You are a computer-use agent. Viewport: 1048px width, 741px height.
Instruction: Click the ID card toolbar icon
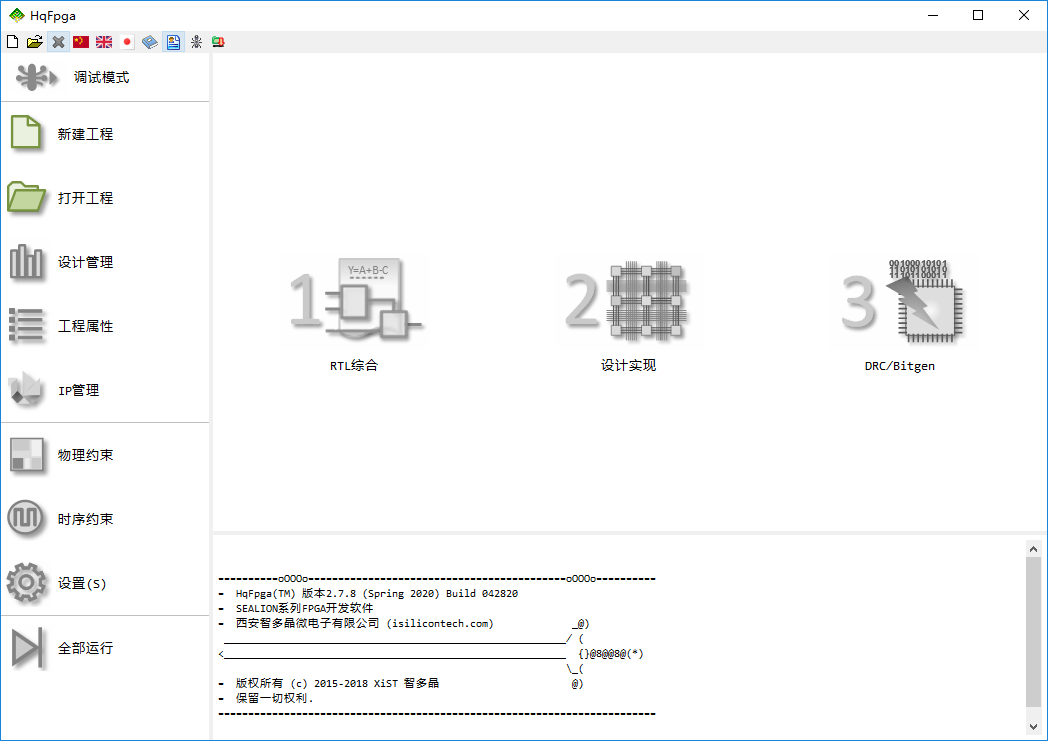tap(173, 42)
